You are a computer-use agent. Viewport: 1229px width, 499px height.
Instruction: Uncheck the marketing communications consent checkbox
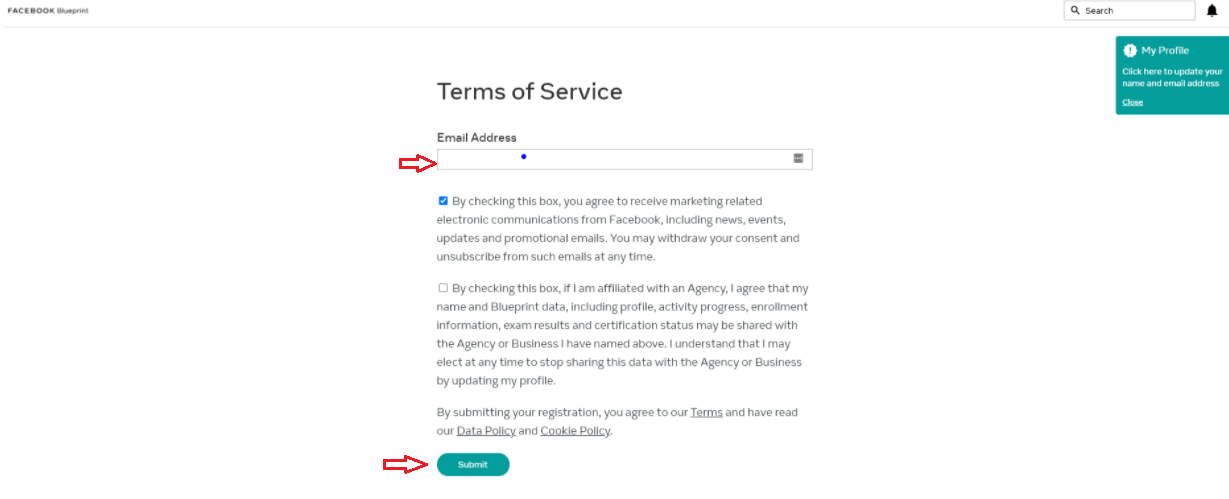click(x=443, y=201)
